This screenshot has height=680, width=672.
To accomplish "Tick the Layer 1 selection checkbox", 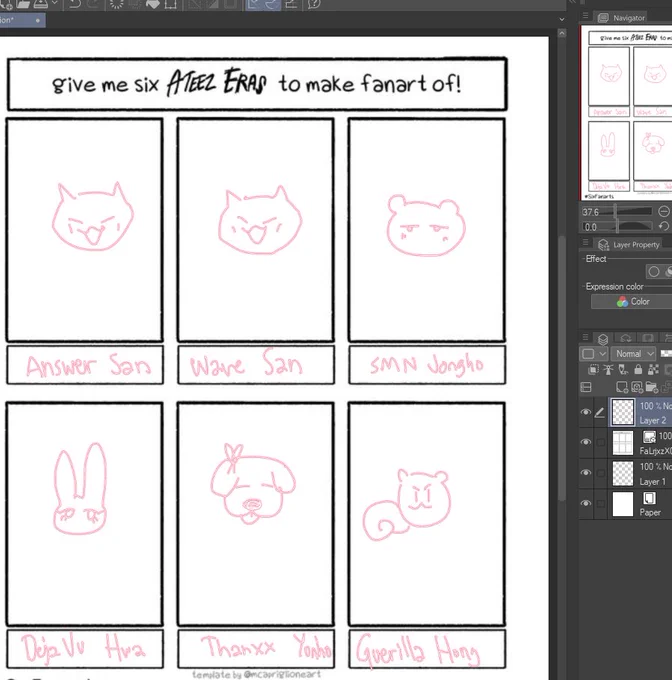I will pyautogui.click(x=600, y=473).
